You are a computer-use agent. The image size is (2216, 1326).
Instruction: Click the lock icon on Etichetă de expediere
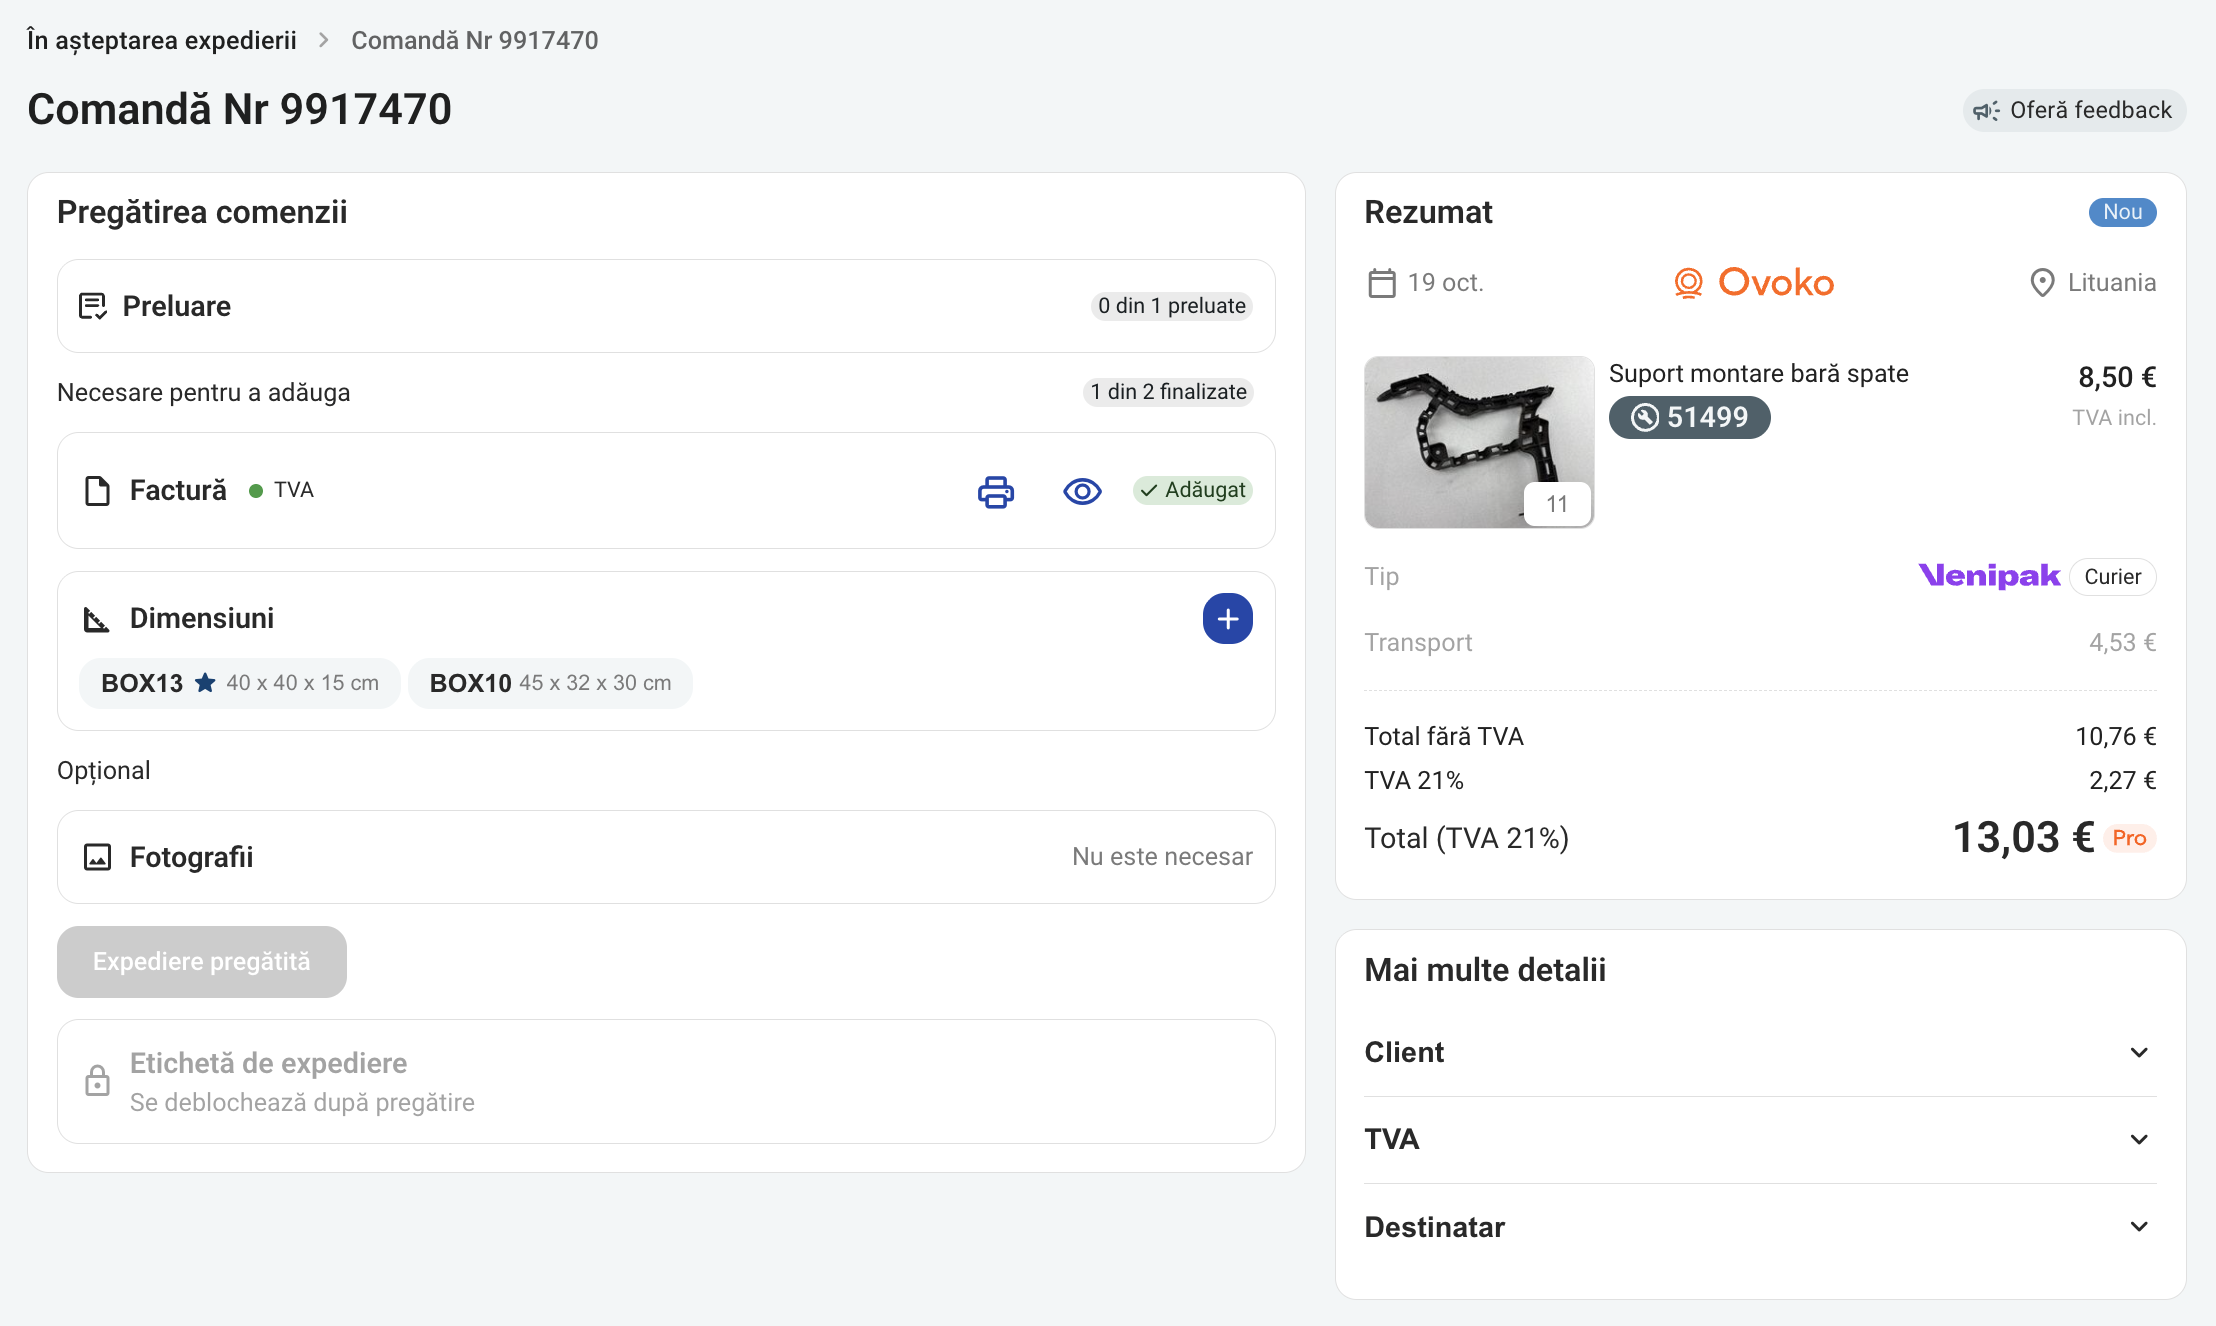[97, 1081]
